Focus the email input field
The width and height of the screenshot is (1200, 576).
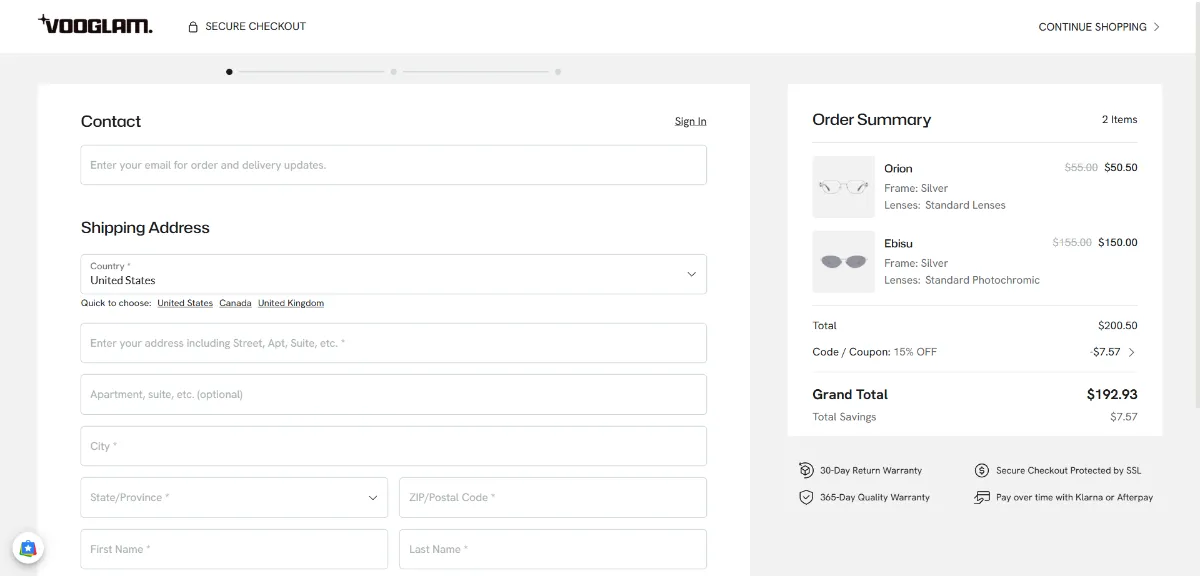pyautogui.click(x=393, y=165)
